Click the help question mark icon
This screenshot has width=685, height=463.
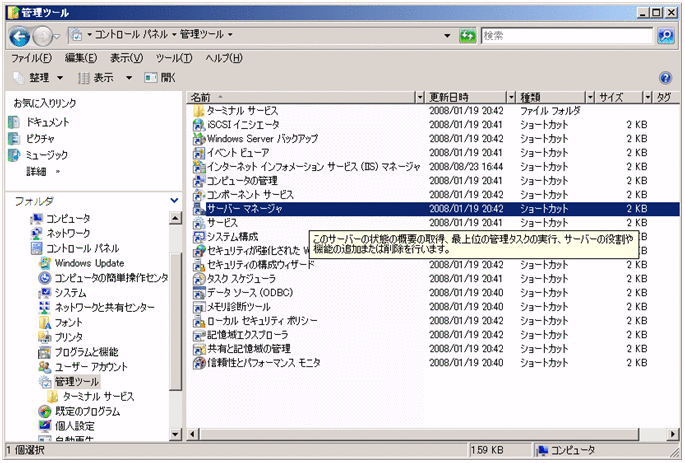(665, 78)
